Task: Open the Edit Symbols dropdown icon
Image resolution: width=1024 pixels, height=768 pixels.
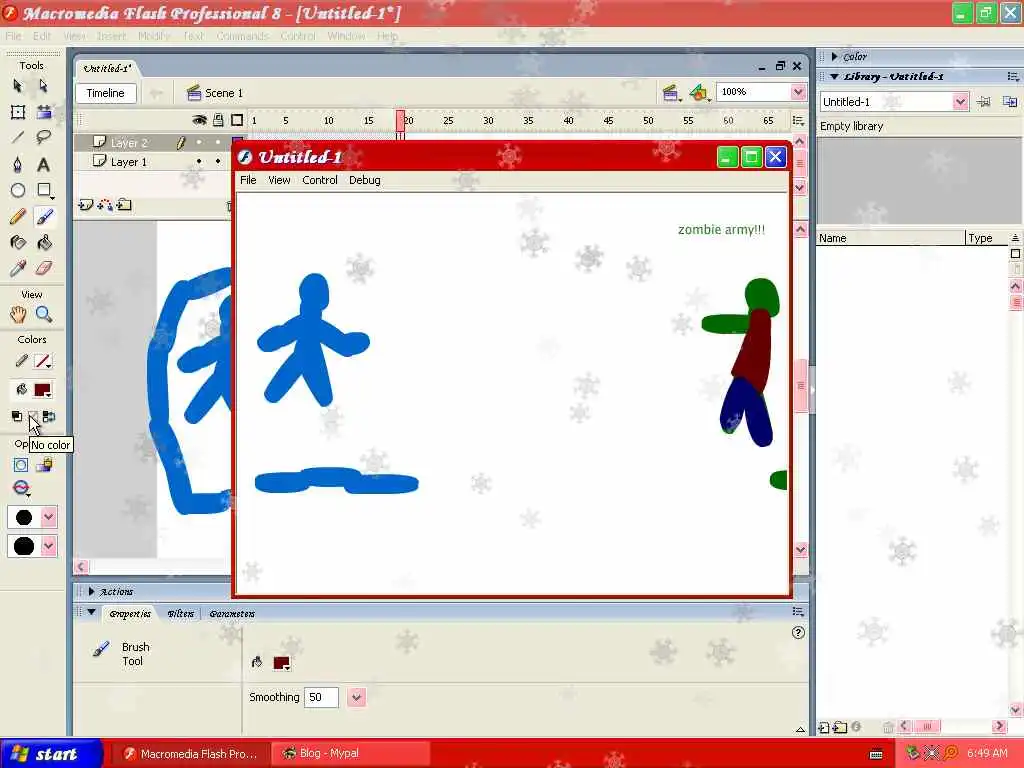Action: (699, 93)
